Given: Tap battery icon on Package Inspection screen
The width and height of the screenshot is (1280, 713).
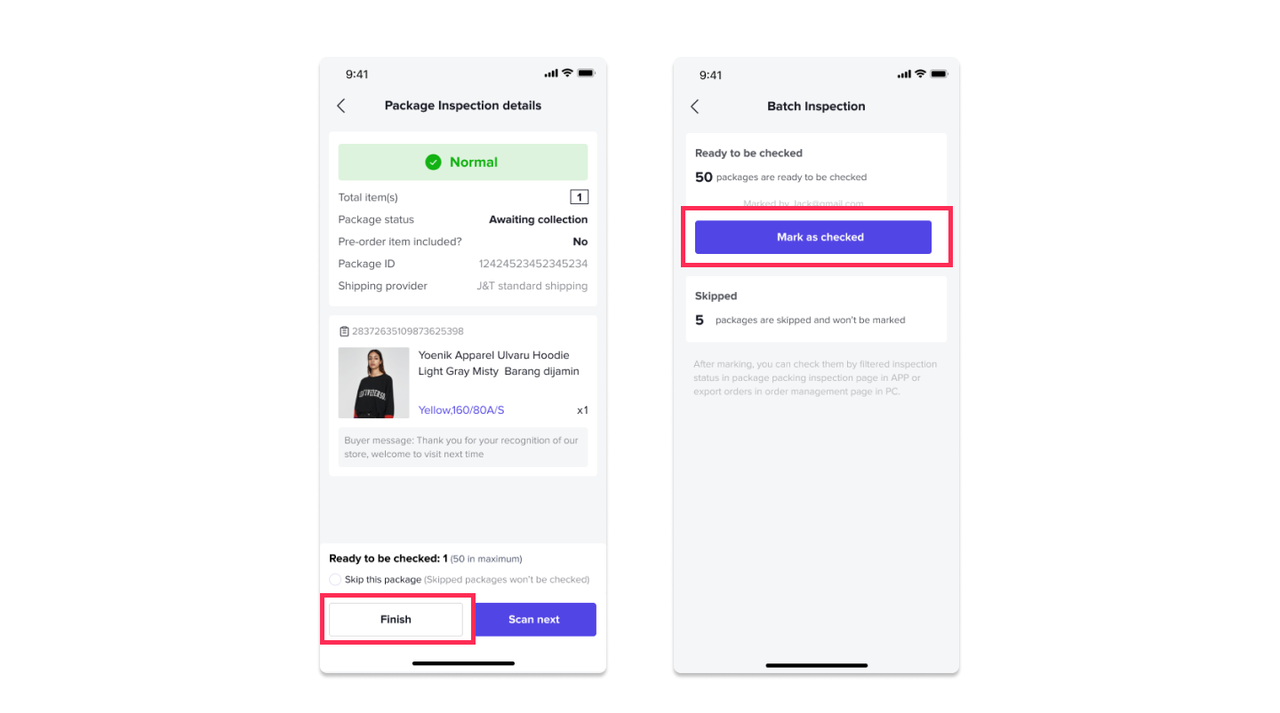Looking at the screenshot, I should [x=586, y=74].
